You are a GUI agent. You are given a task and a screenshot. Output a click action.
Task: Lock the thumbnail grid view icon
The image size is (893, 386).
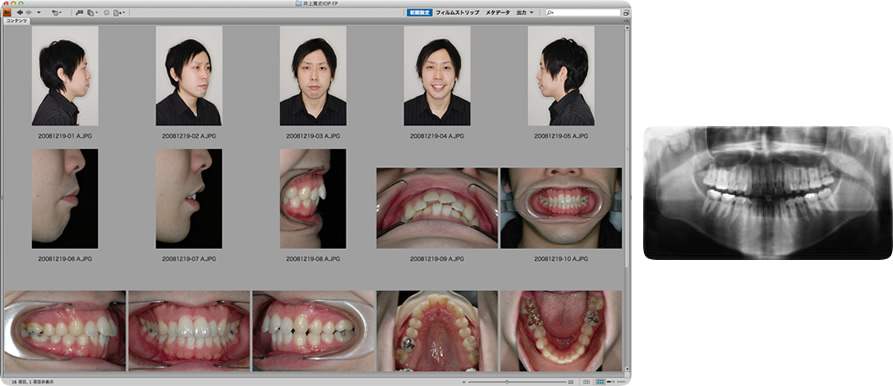coord(587,381)
